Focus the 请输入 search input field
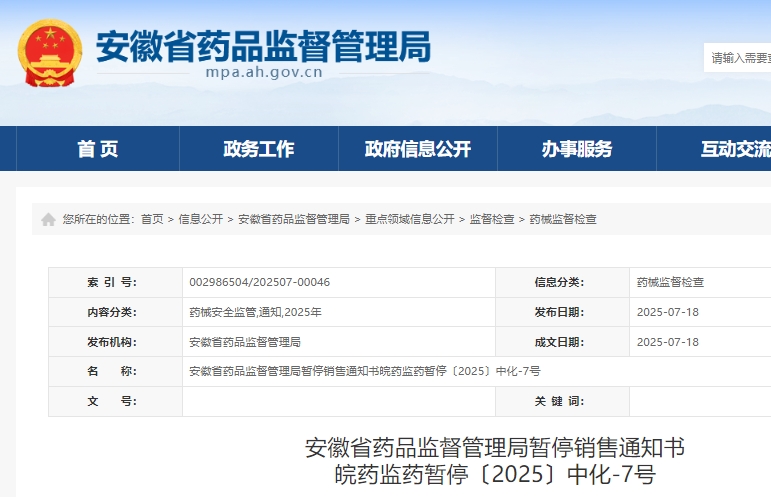Image resolution: width=771 pixels, height=497 pixels. coord(740,58)
